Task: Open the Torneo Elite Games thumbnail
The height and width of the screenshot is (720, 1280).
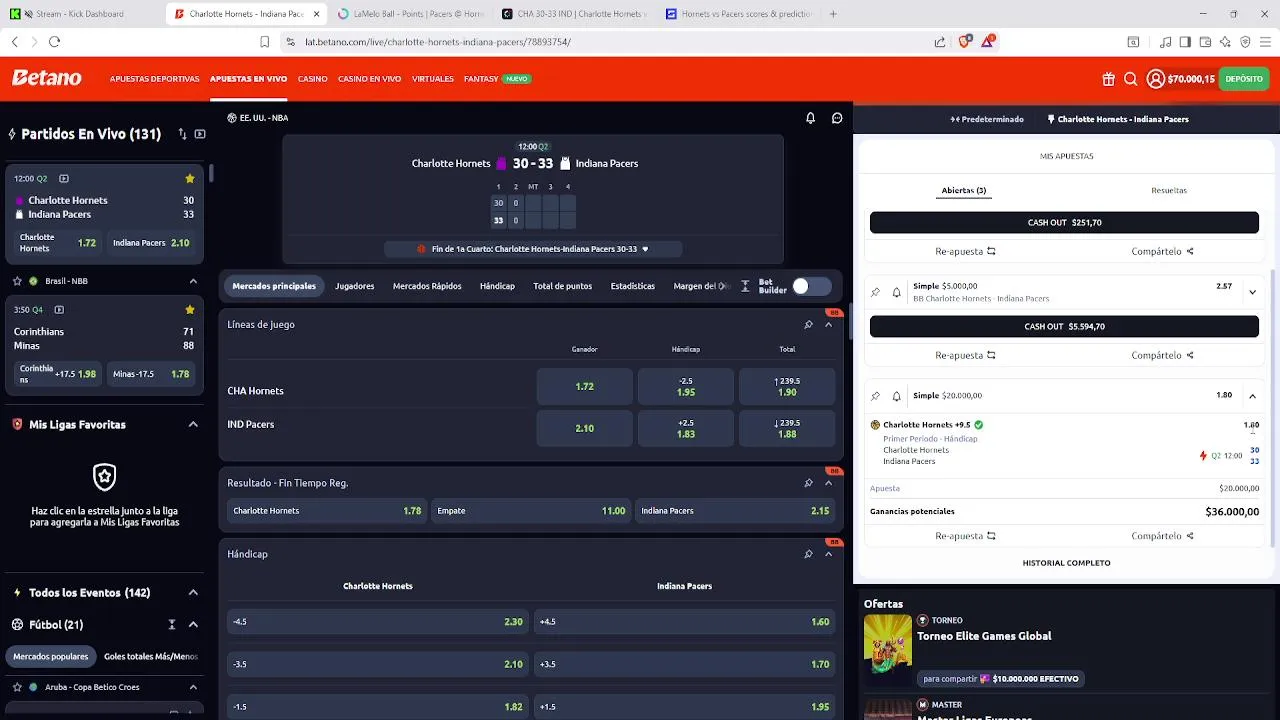Action: click(888, 644)
